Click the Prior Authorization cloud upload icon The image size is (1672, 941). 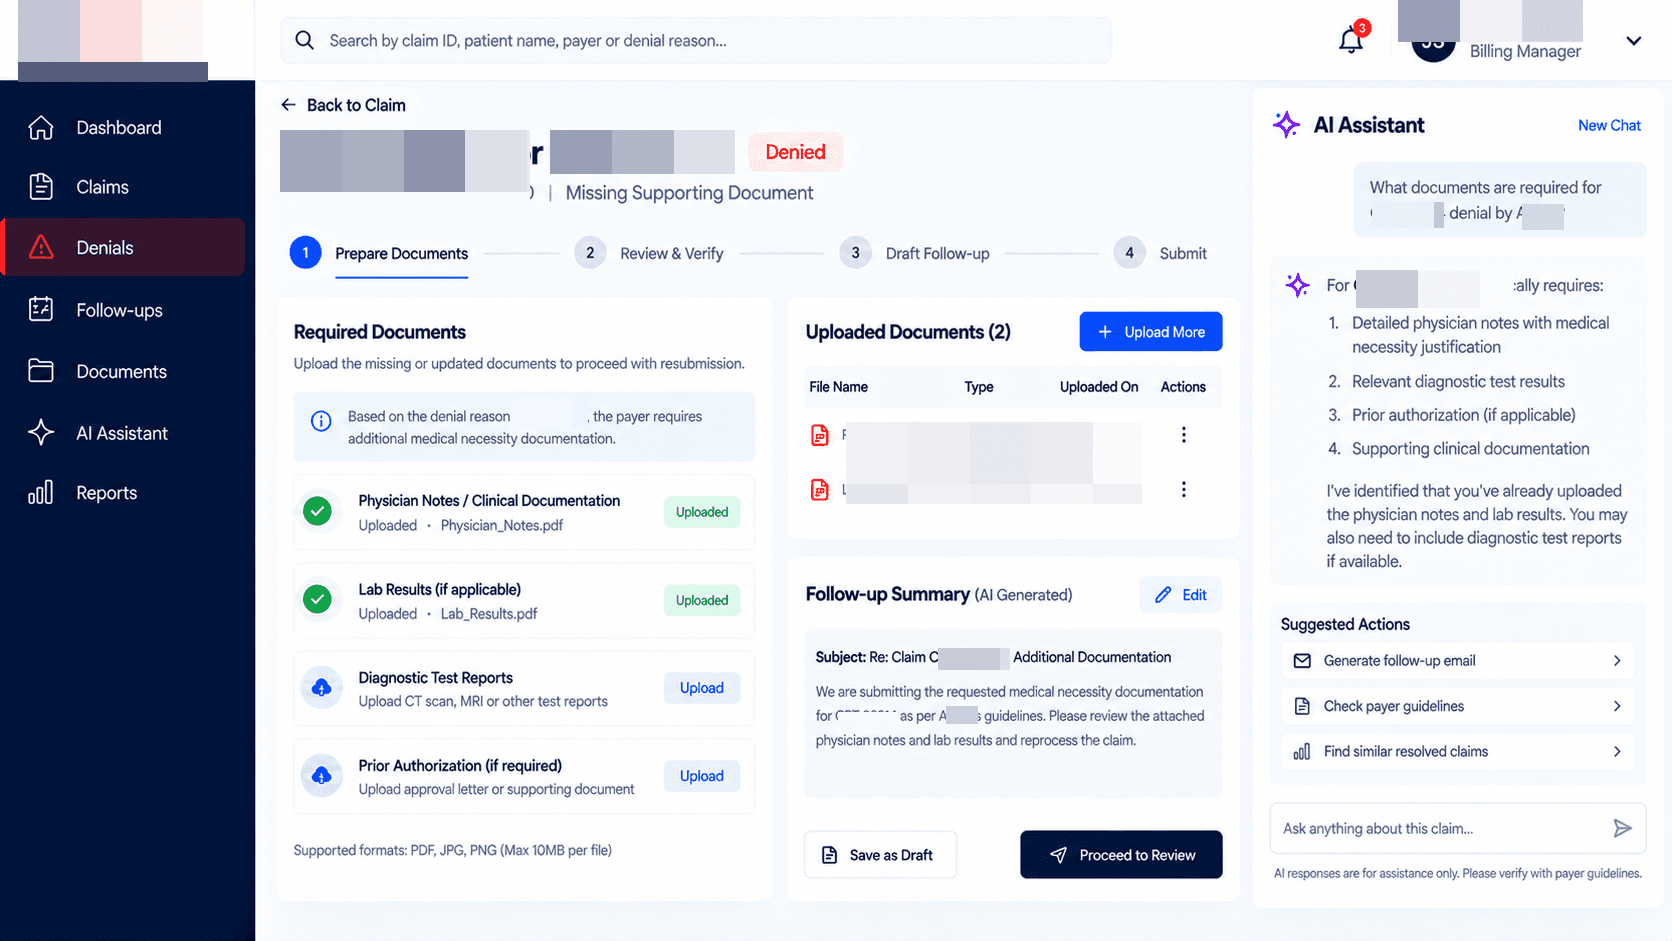click(322, 776)
